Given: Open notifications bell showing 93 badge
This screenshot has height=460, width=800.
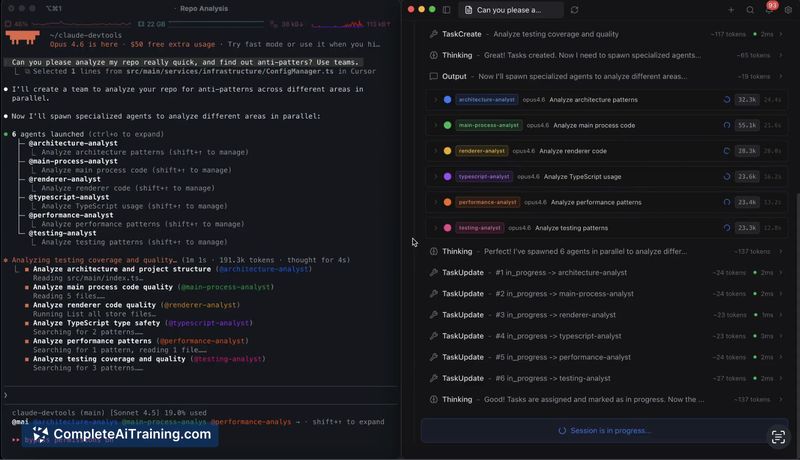Looking at the screenshot, I should pyautogui.click(x=769, y=9).
